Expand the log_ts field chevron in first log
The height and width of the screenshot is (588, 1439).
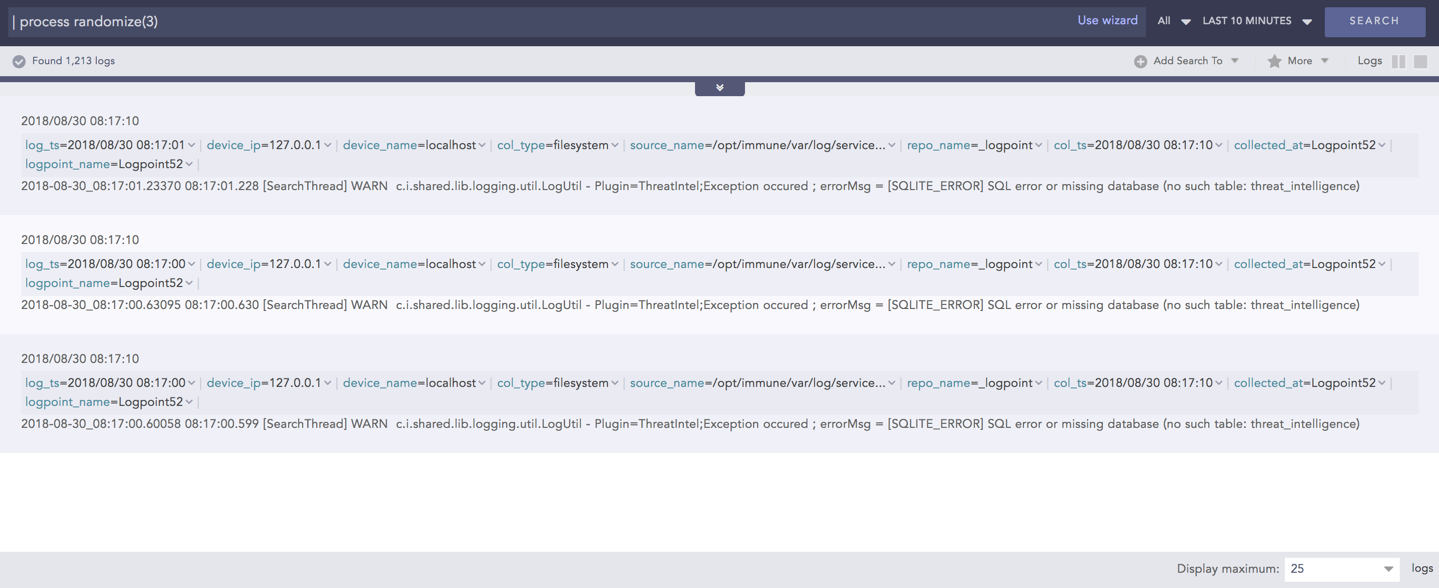[194, 144]
